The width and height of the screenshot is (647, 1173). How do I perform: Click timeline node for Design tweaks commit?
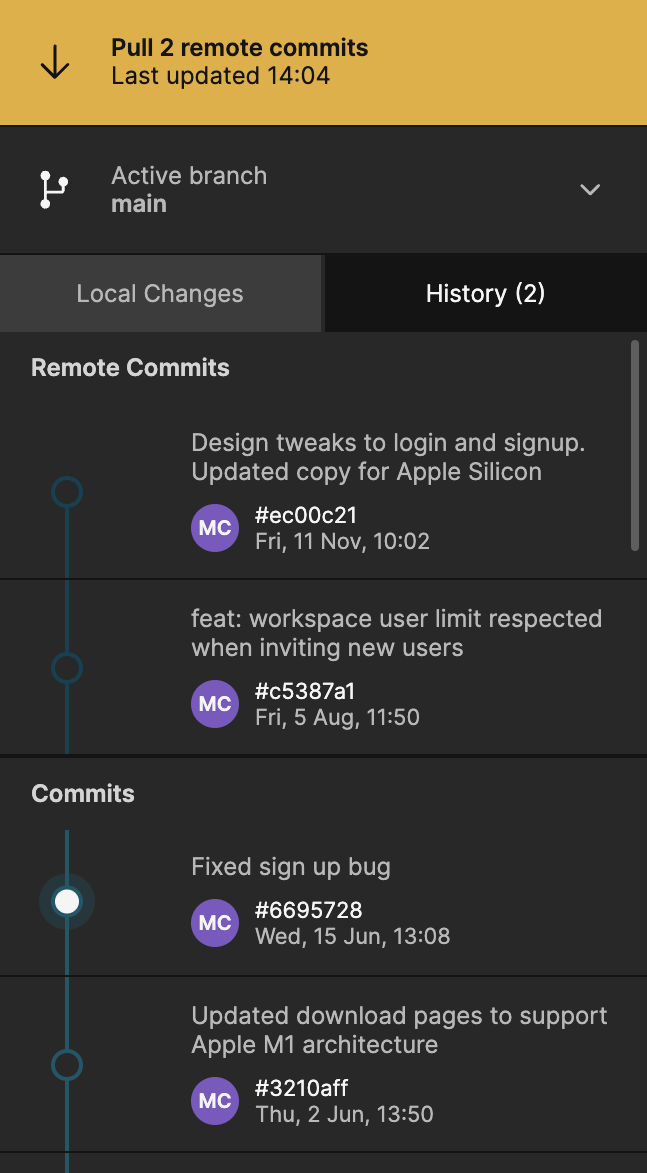(x=67, y=492)
